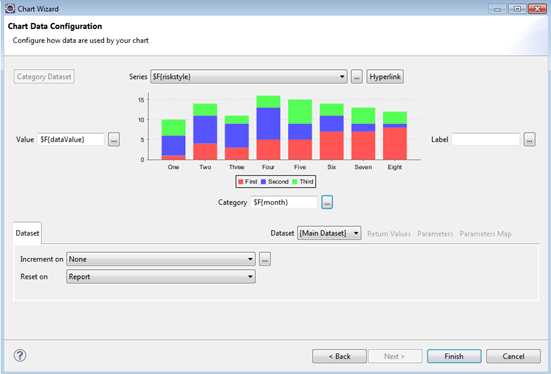
Task: Focus the Value $F{dataValue} input field
Action: pos(71,140)
